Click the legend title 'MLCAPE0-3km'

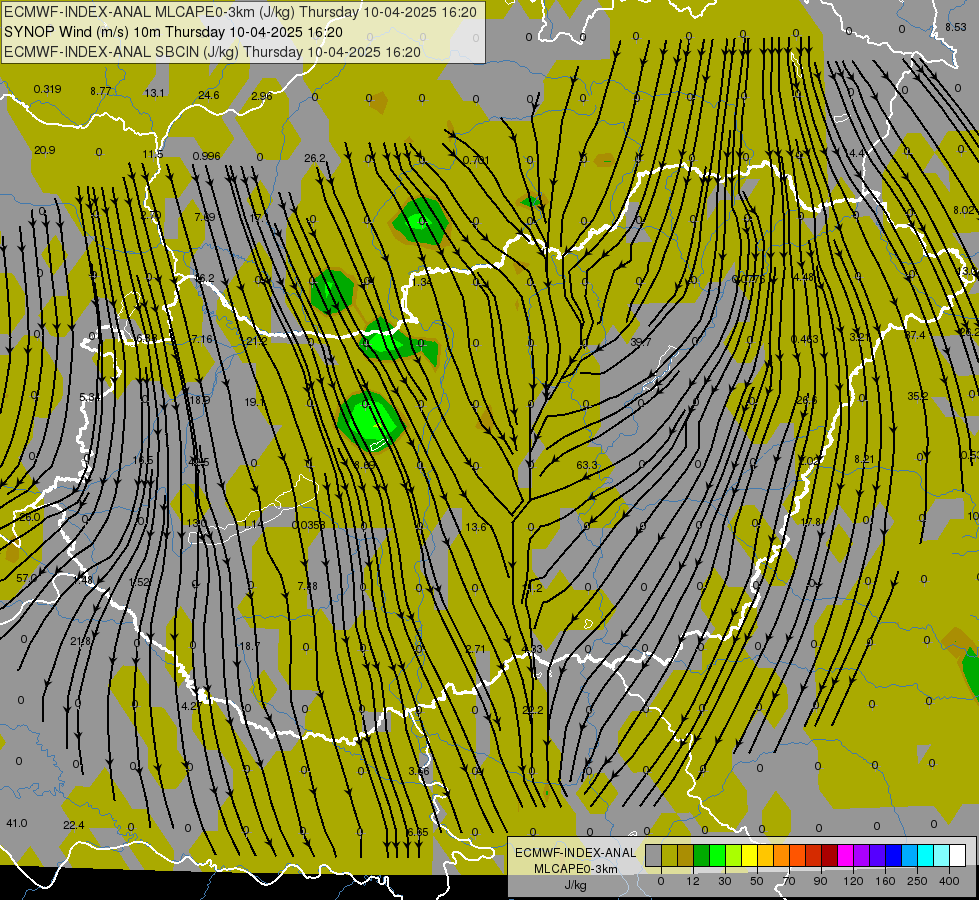pyautogui.click(x=576, y=869)
